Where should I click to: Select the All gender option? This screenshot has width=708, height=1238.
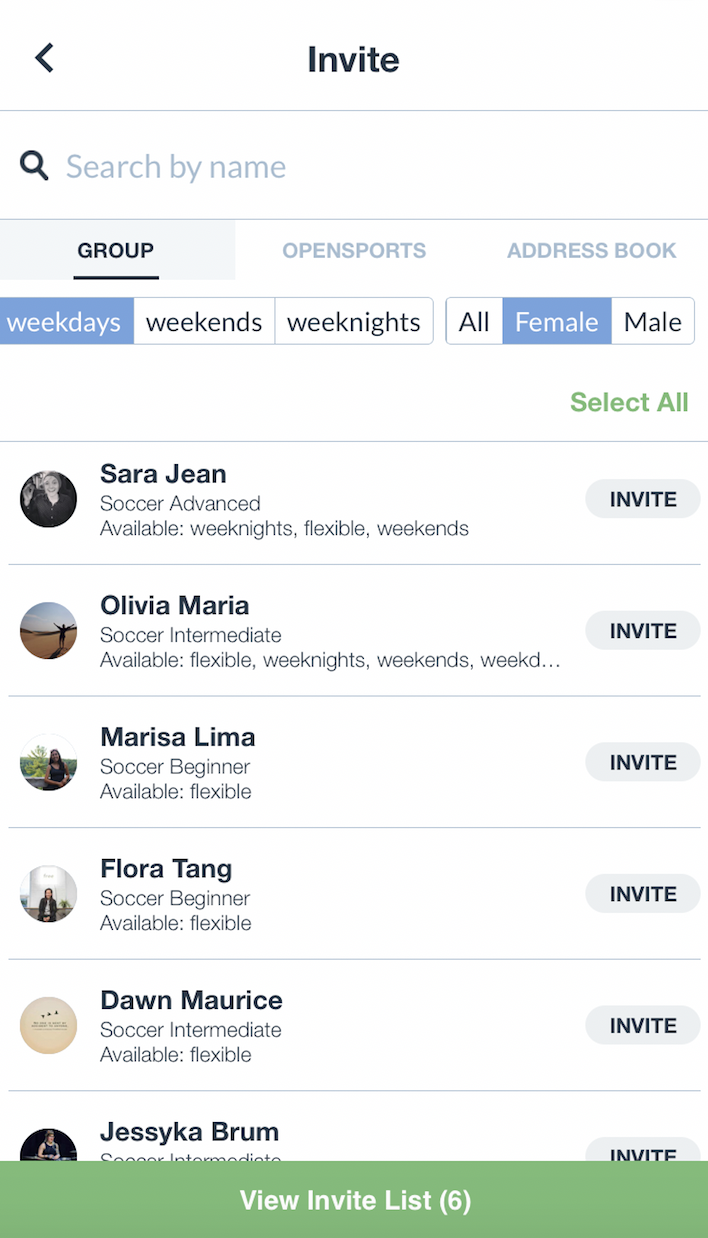474,322
